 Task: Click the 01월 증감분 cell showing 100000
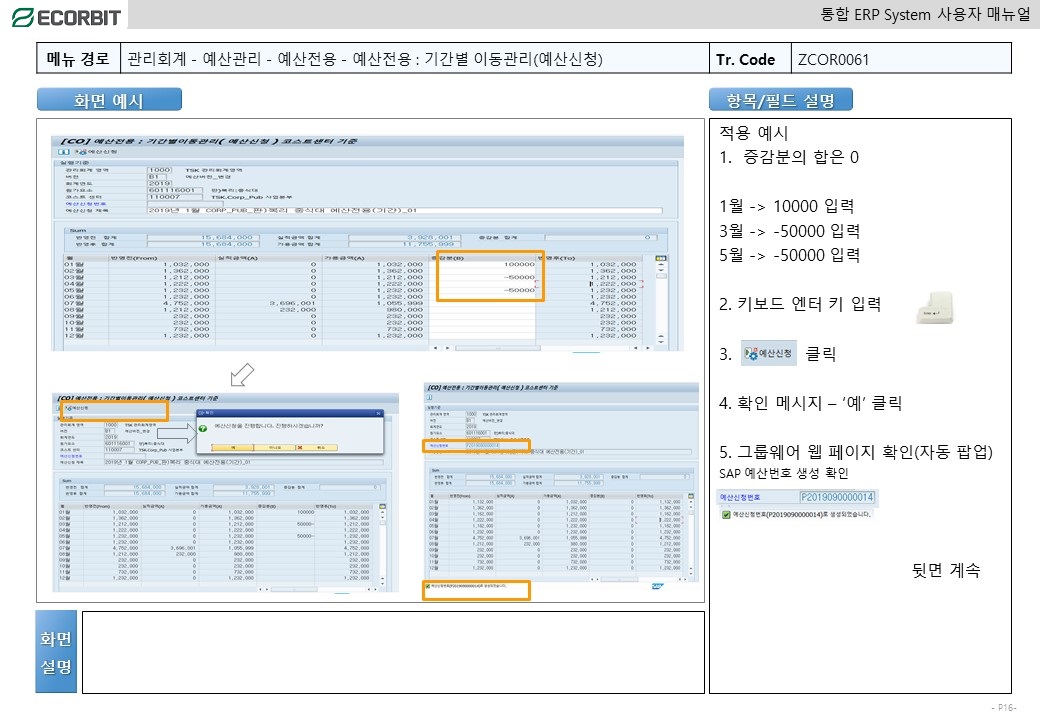(483, 264)
